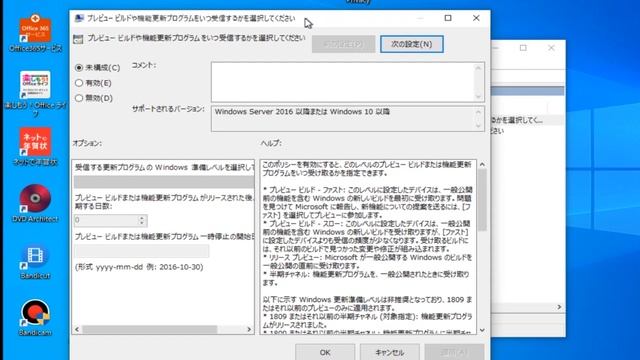
Task: Click the options panel horizontal scrollbar thumb
Action: tap(149, 329)
